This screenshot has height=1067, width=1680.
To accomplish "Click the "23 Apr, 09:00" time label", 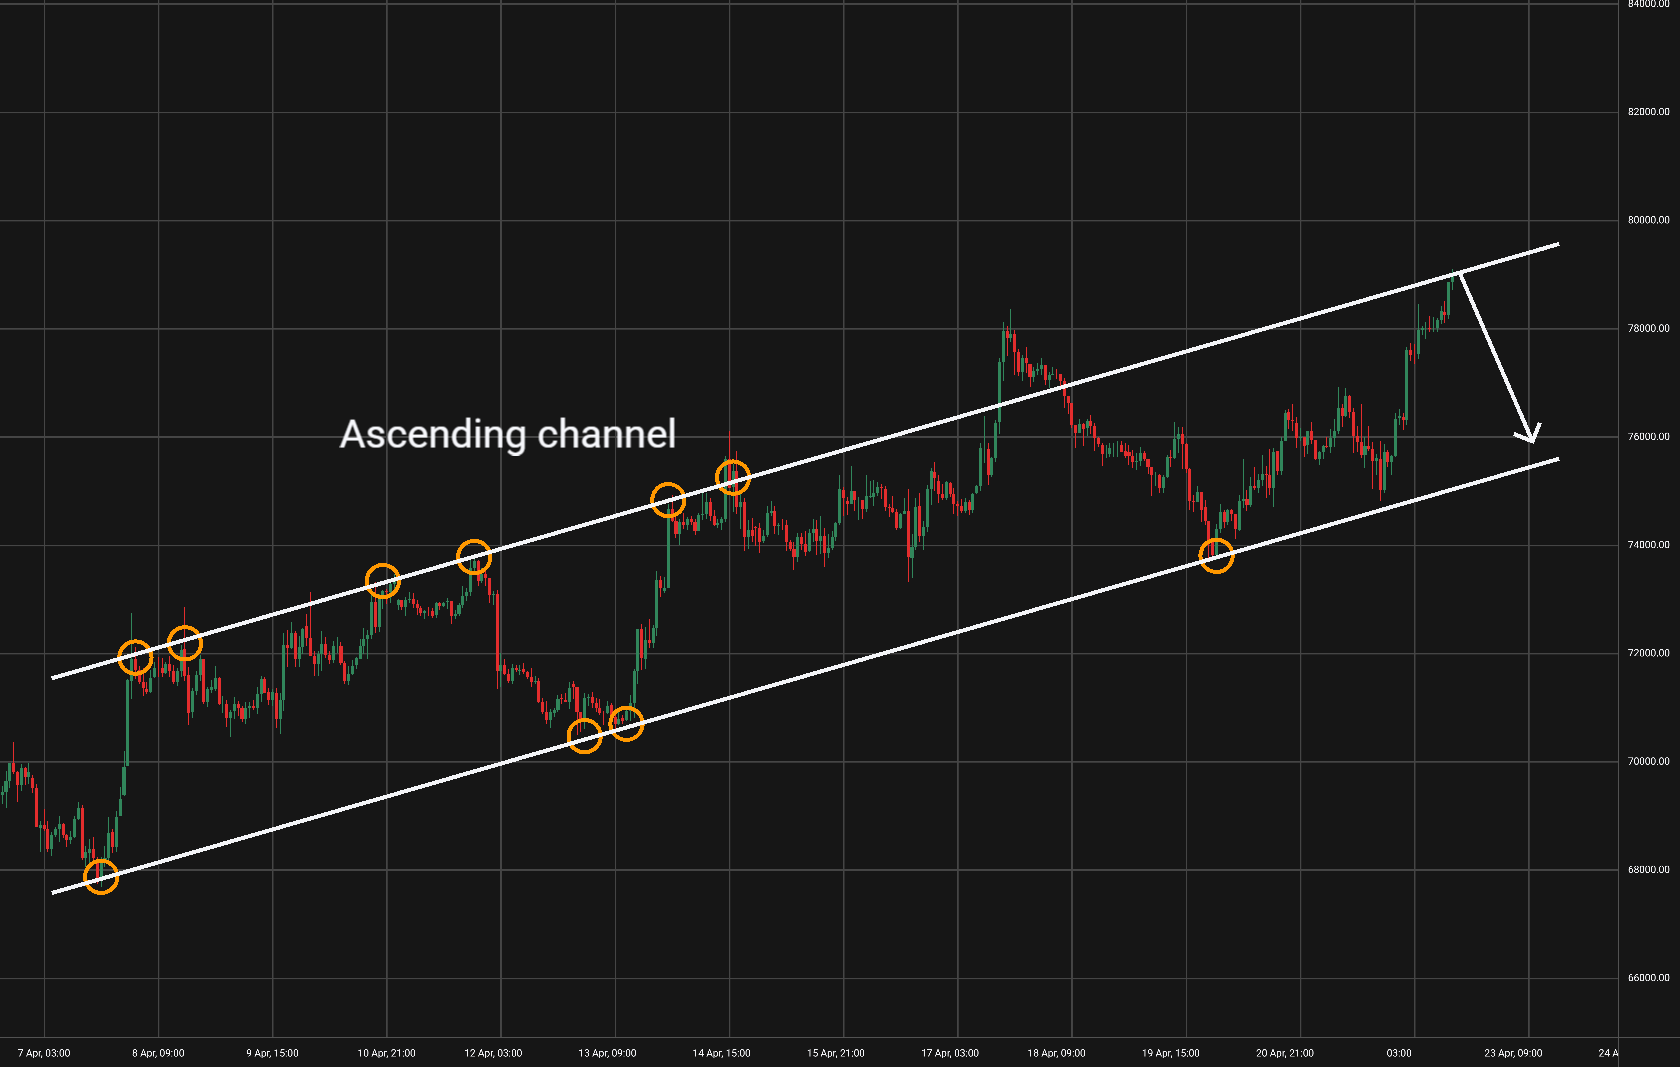I will click(x=1513, y=1053).
